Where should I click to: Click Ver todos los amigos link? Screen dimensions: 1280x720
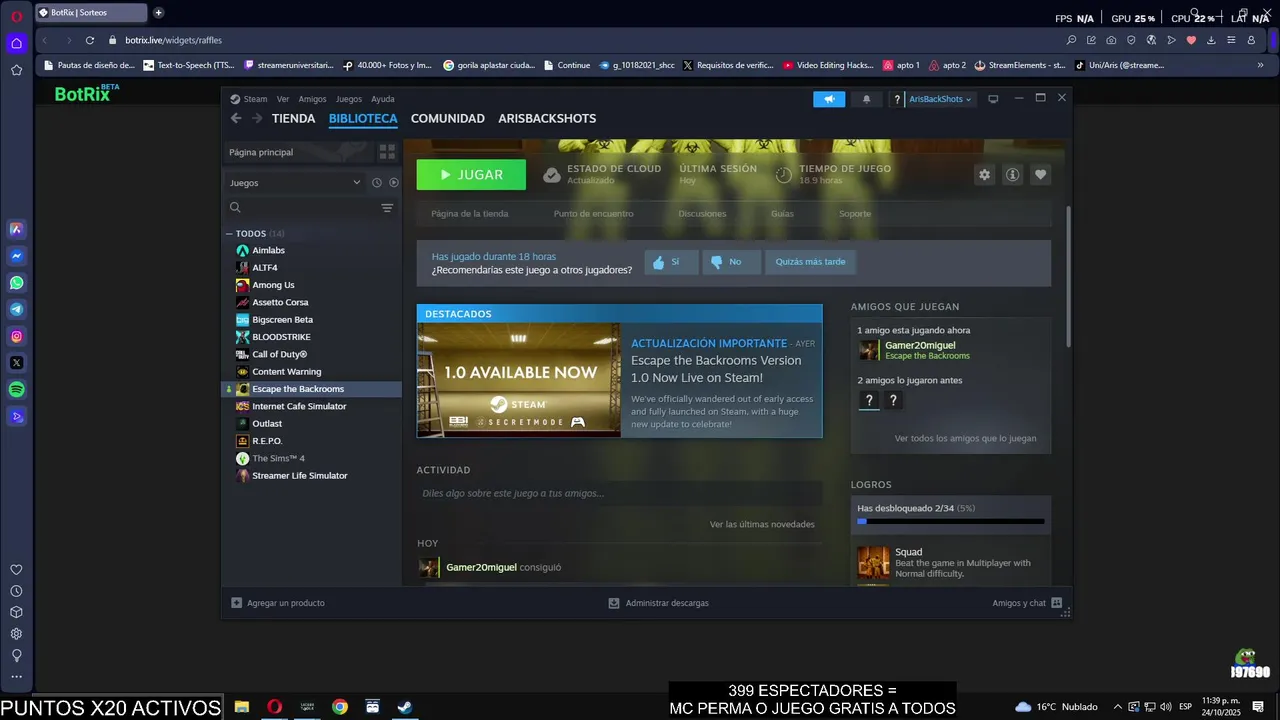point(965,438)
